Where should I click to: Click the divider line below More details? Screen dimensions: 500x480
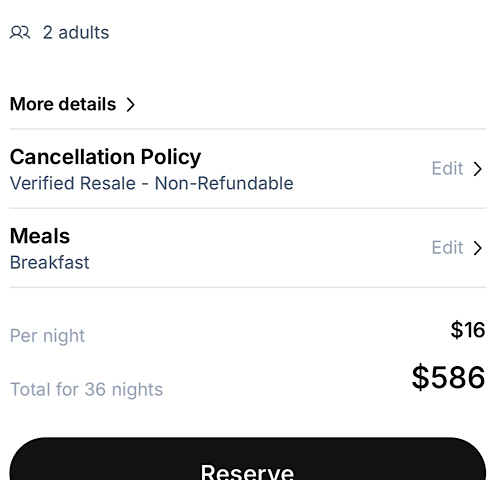click(x=248, y=129)
